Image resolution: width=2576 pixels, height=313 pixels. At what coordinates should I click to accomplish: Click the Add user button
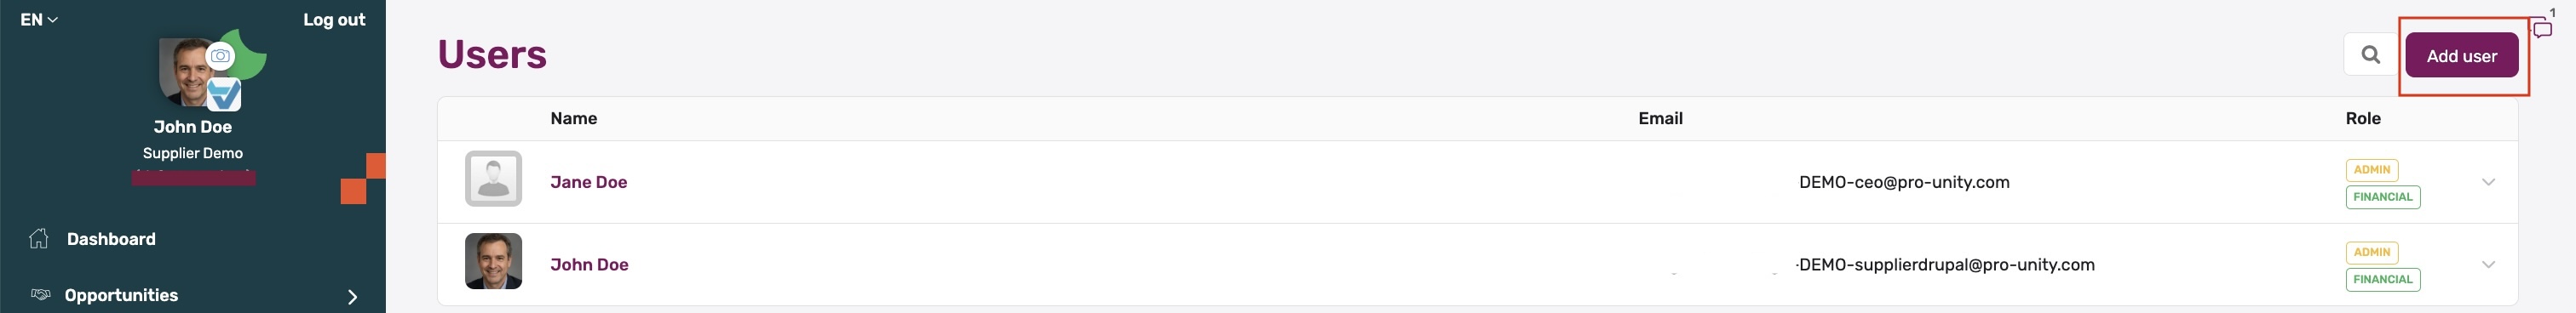click(x=2461, y=55)
